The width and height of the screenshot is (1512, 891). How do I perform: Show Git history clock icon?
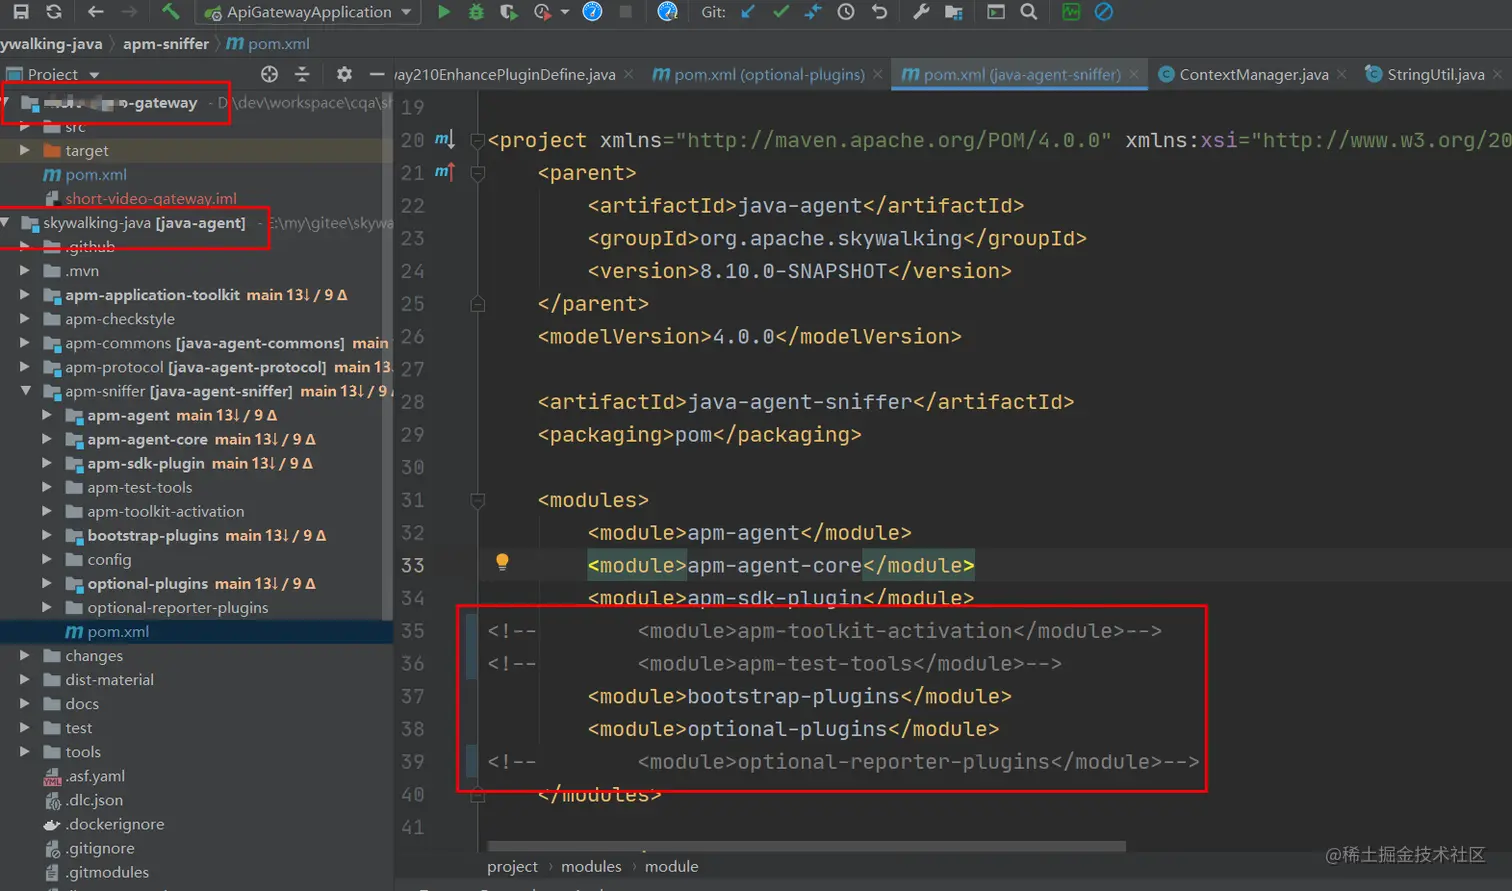pos(846,12)
